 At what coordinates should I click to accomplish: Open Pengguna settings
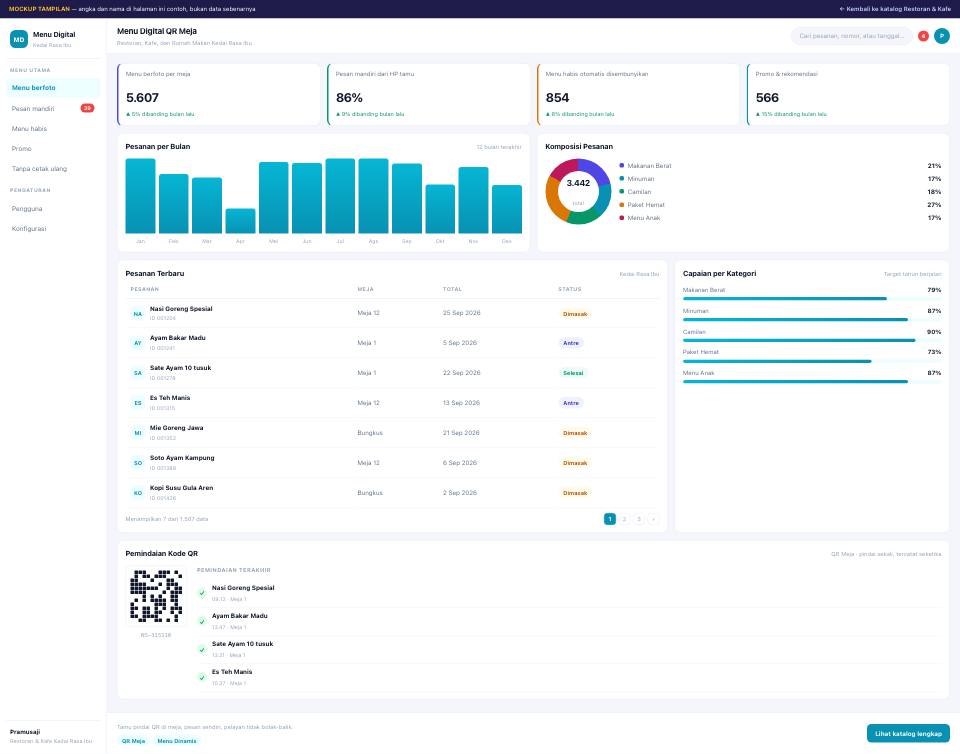point(53,209)
